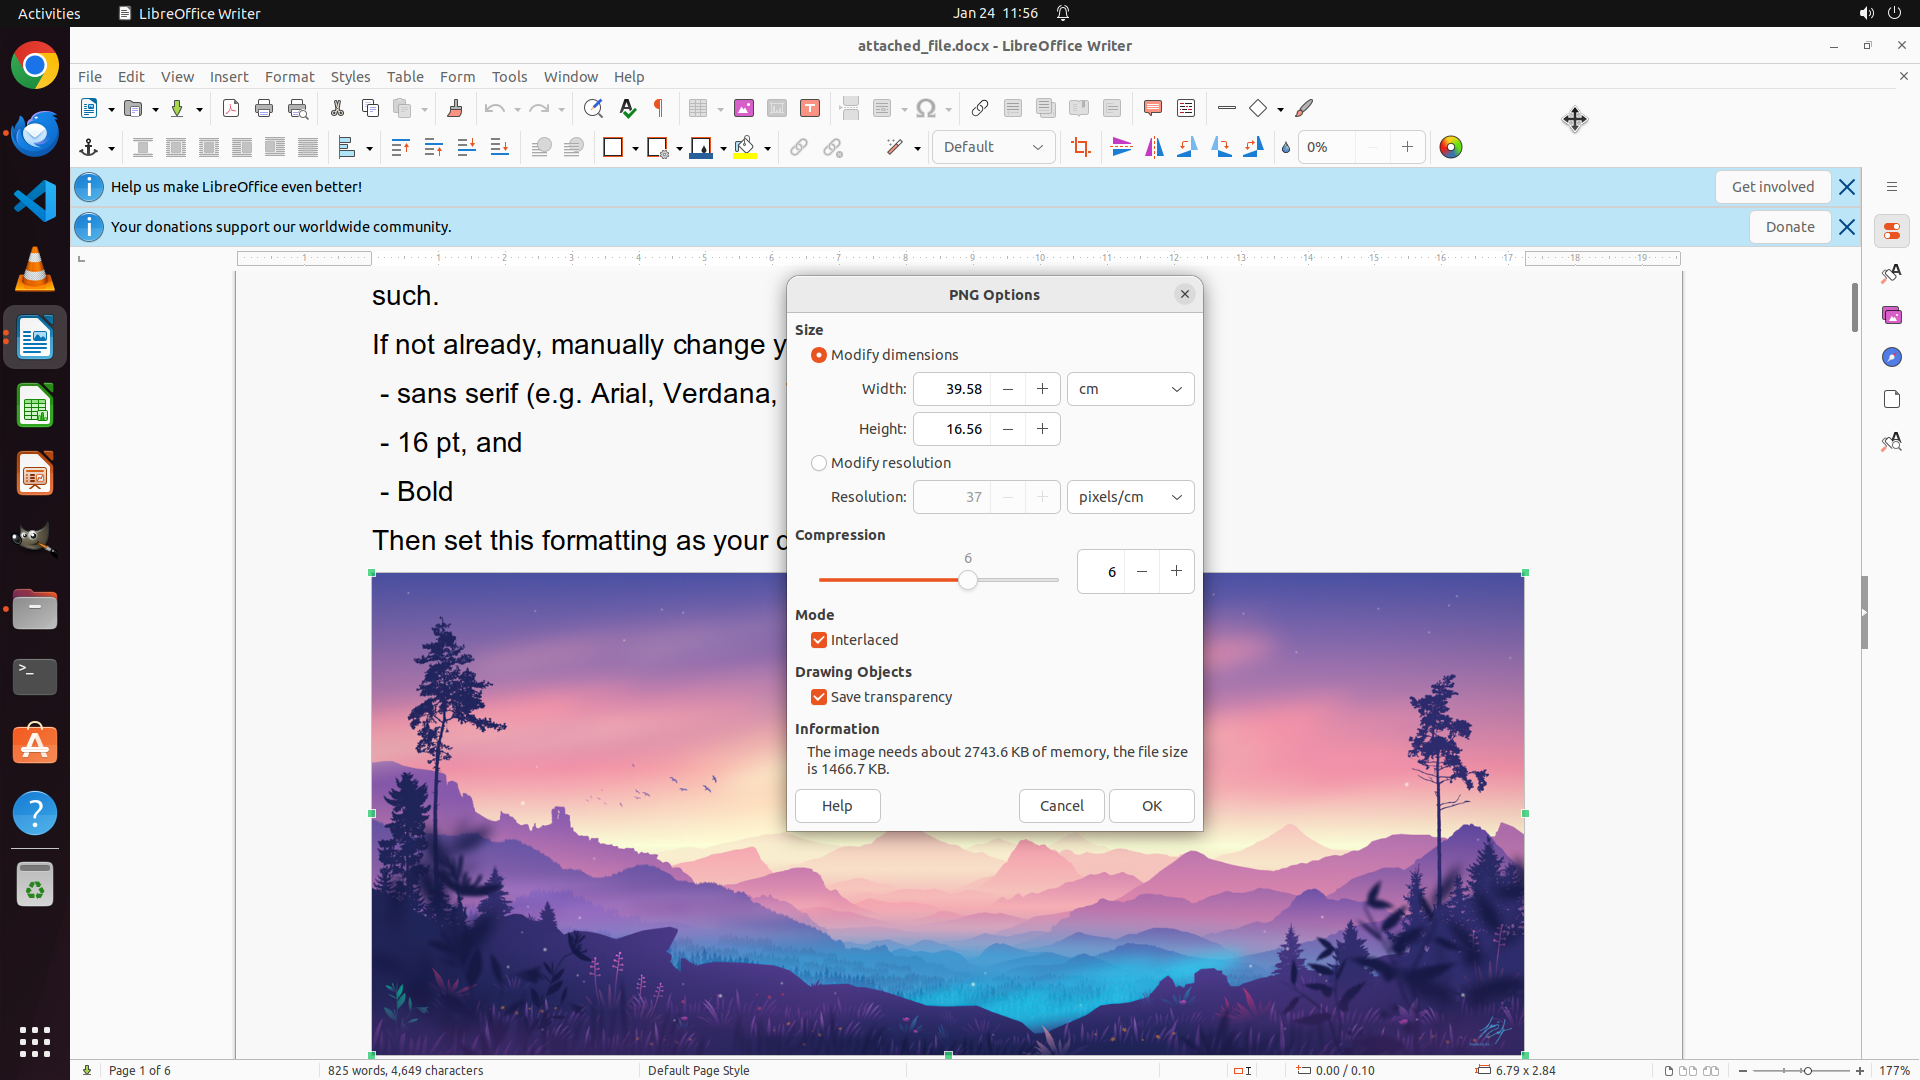
Task: Open the Format menu
Action: tap(289, 76)
